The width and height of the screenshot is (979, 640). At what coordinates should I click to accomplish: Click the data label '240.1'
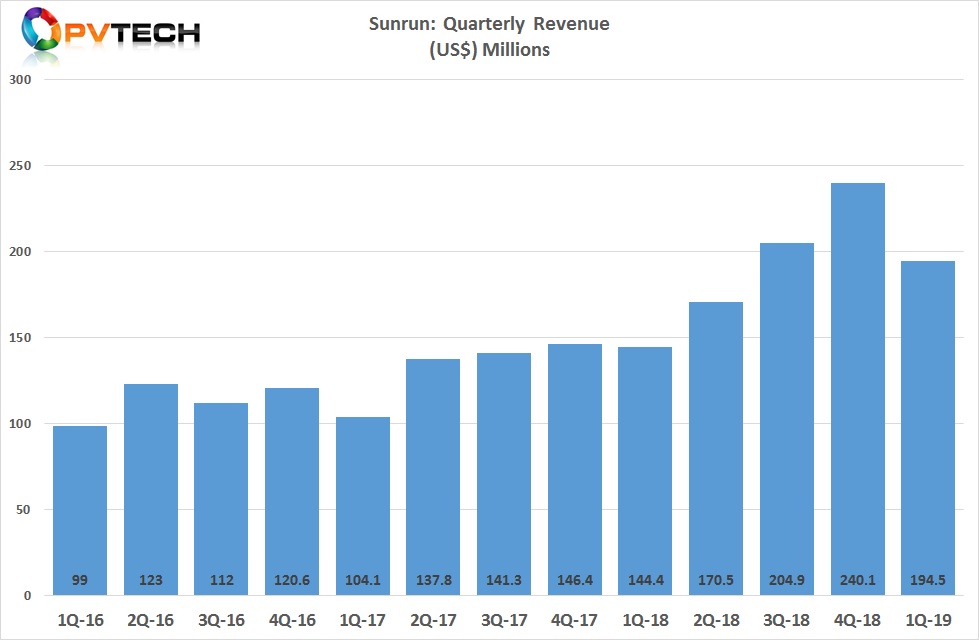point(858,580)
